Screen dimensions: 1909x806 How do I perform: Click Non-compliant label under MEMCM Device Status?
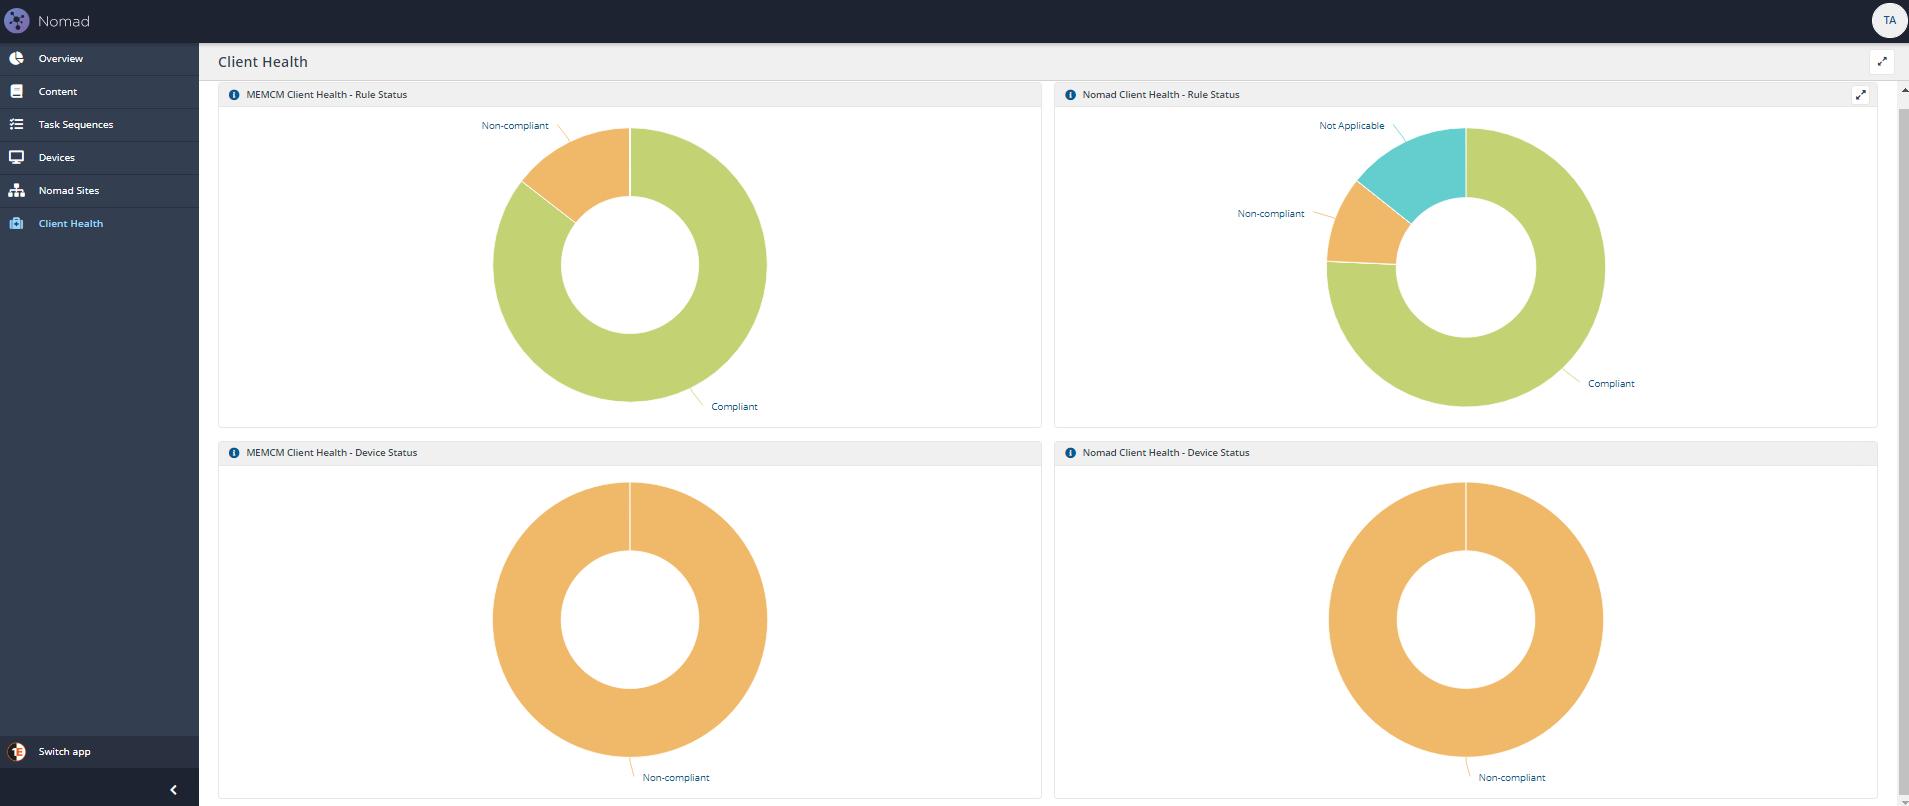click(676, 778)
